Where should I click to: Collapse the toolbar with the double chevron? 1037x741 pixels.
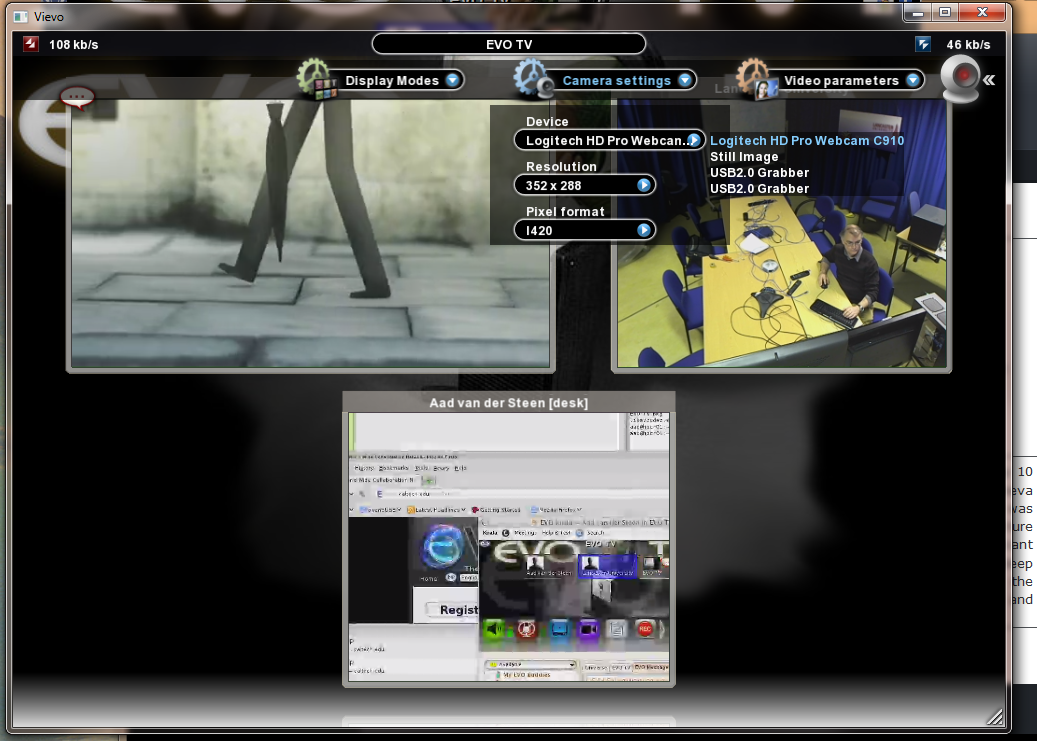pos(989,80)
